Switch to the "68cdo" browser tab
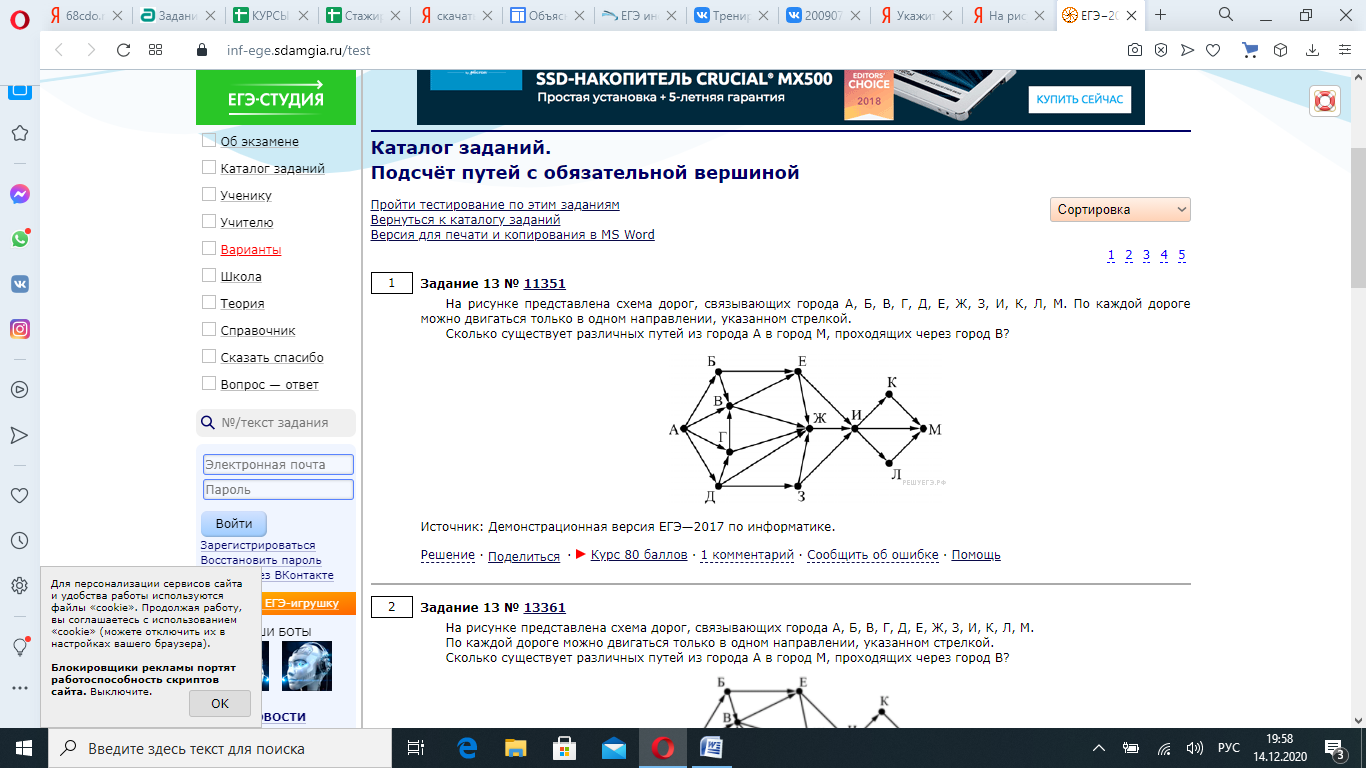This screenshot has width=1366, height=768. (x=85, y=15)
